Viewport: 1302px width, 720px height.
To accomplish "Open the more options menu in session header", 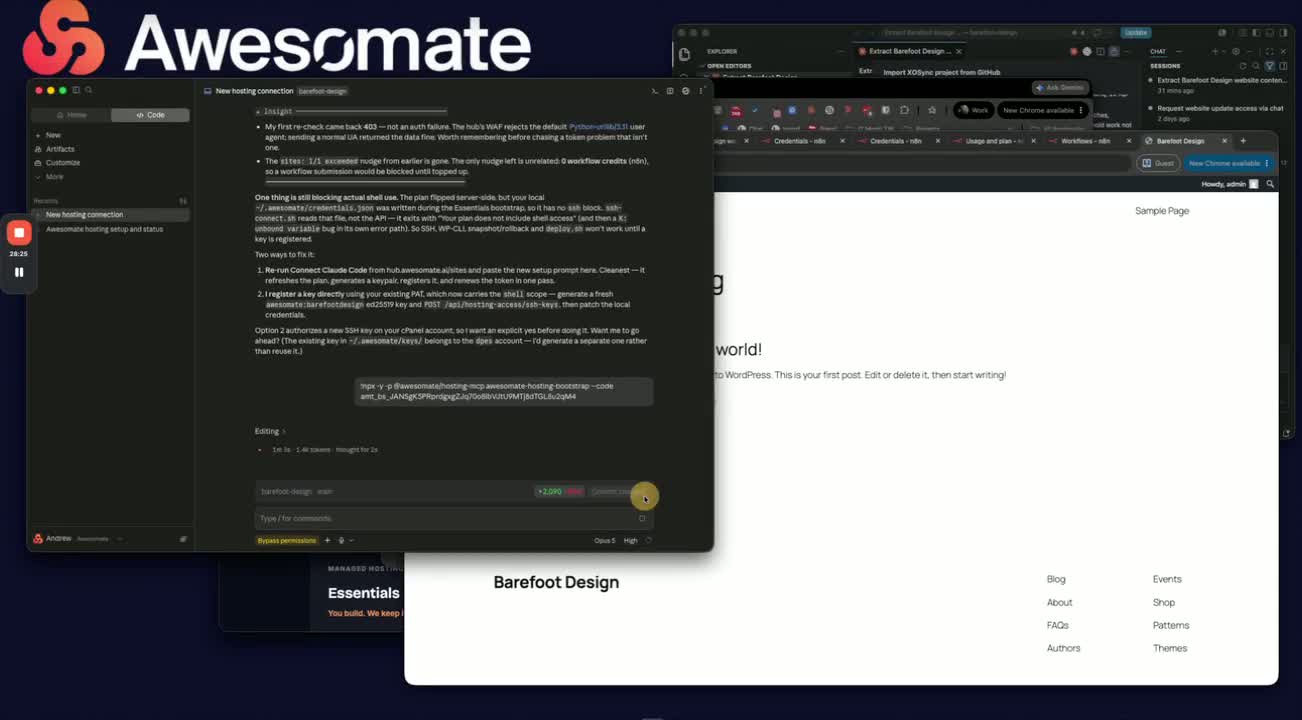I will [x=701, y=91].
